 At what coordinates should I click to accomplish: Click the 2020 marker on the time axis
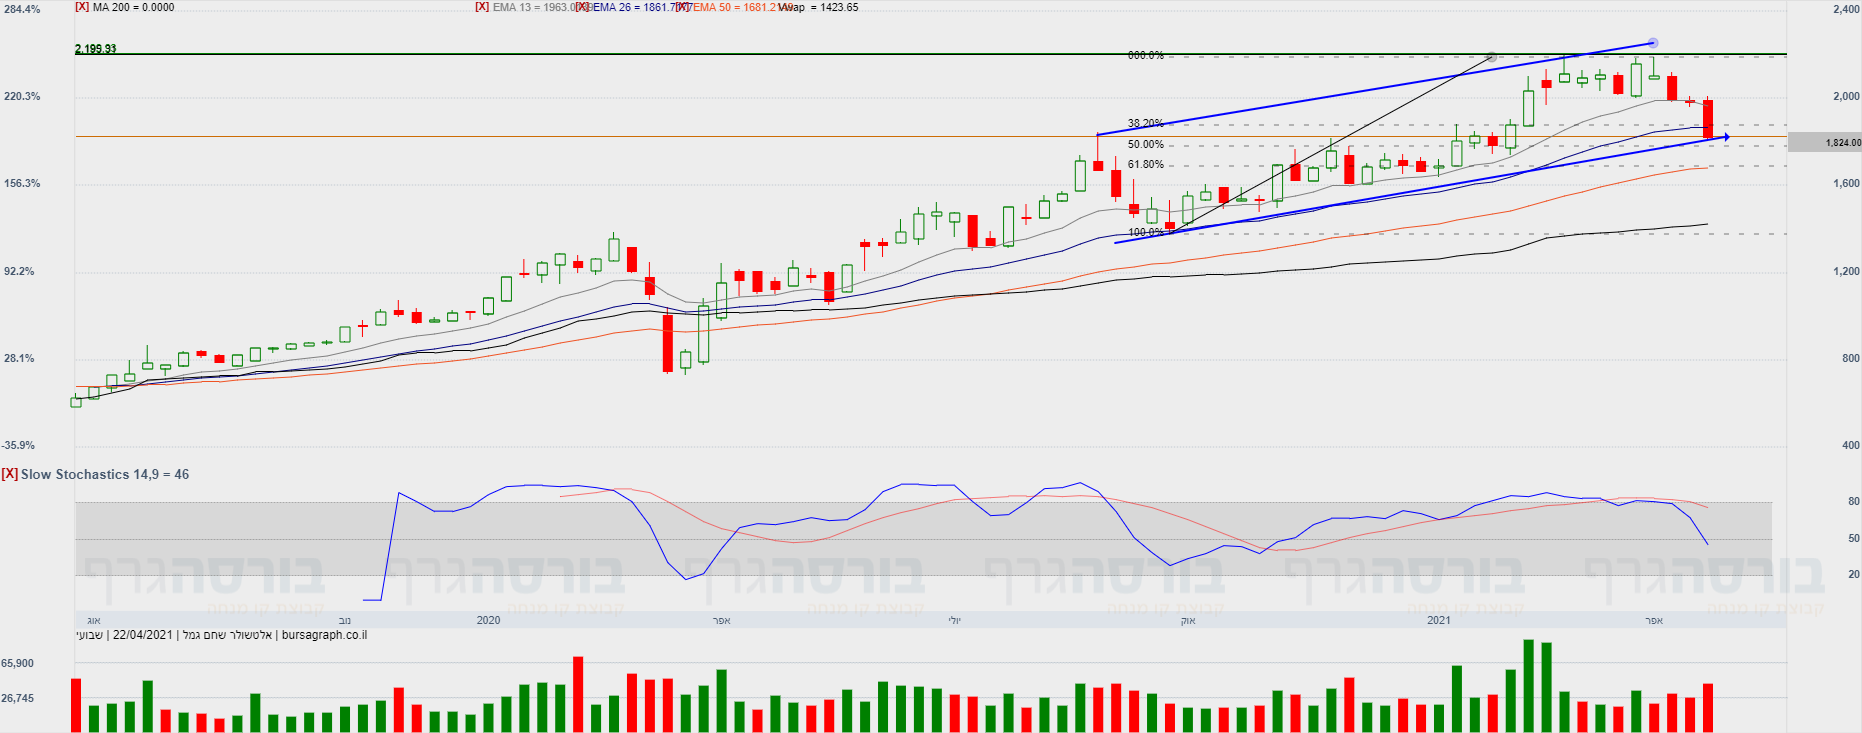pyautogui.click(x=488, y=620)
